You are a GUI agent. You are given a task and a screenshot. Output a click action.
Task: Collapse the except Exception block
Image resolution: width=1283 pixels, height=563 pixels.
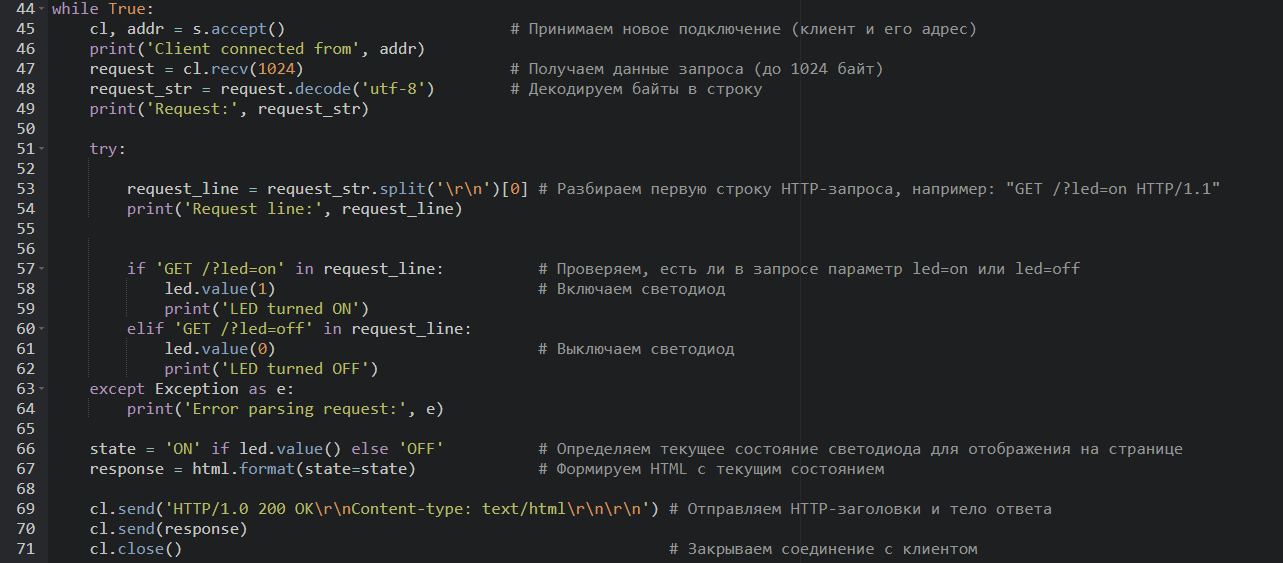click(42, 389)
